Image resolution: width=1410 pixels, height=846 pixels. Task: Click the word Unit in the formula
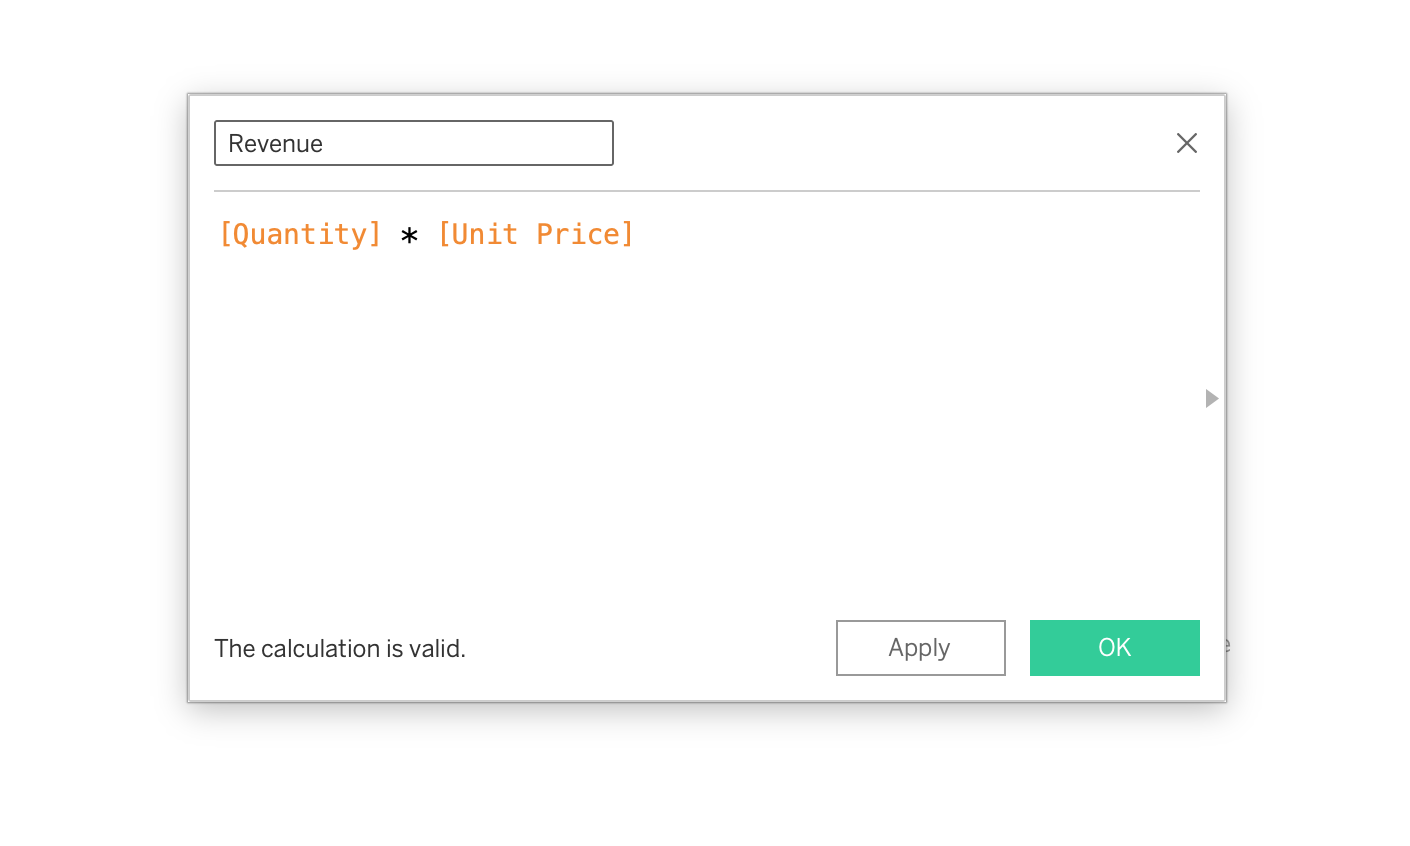485,234
